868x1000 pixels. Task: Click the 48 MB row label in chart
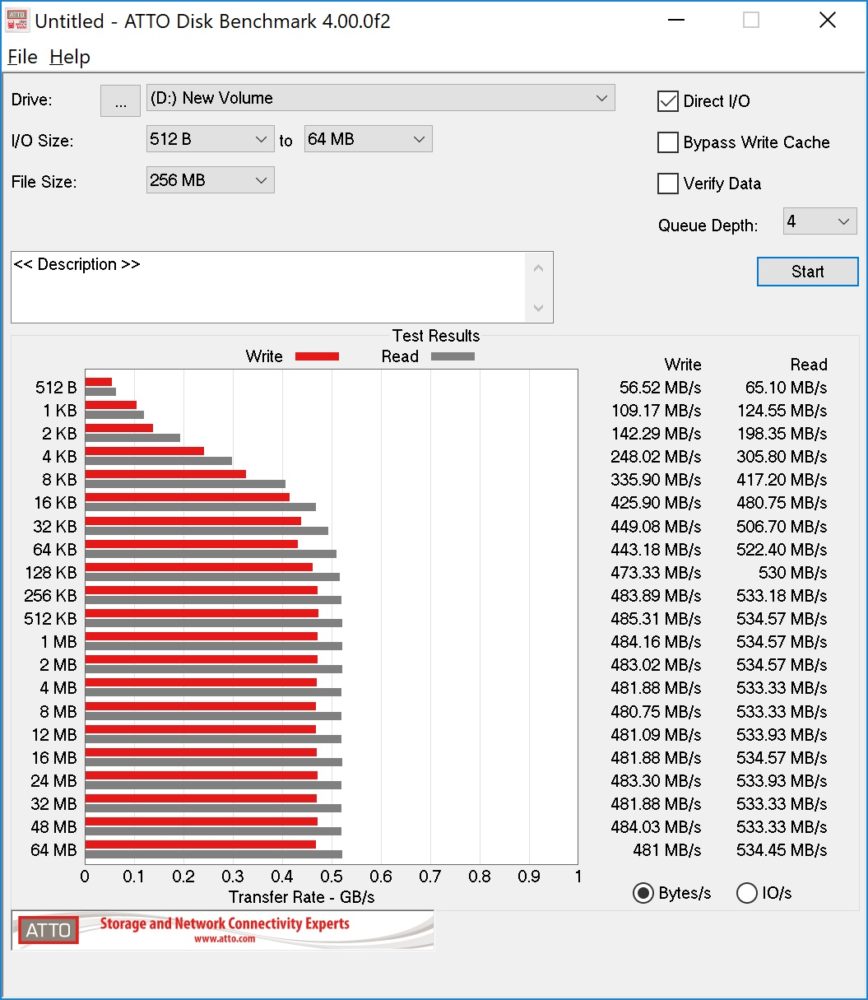[54, 827]
